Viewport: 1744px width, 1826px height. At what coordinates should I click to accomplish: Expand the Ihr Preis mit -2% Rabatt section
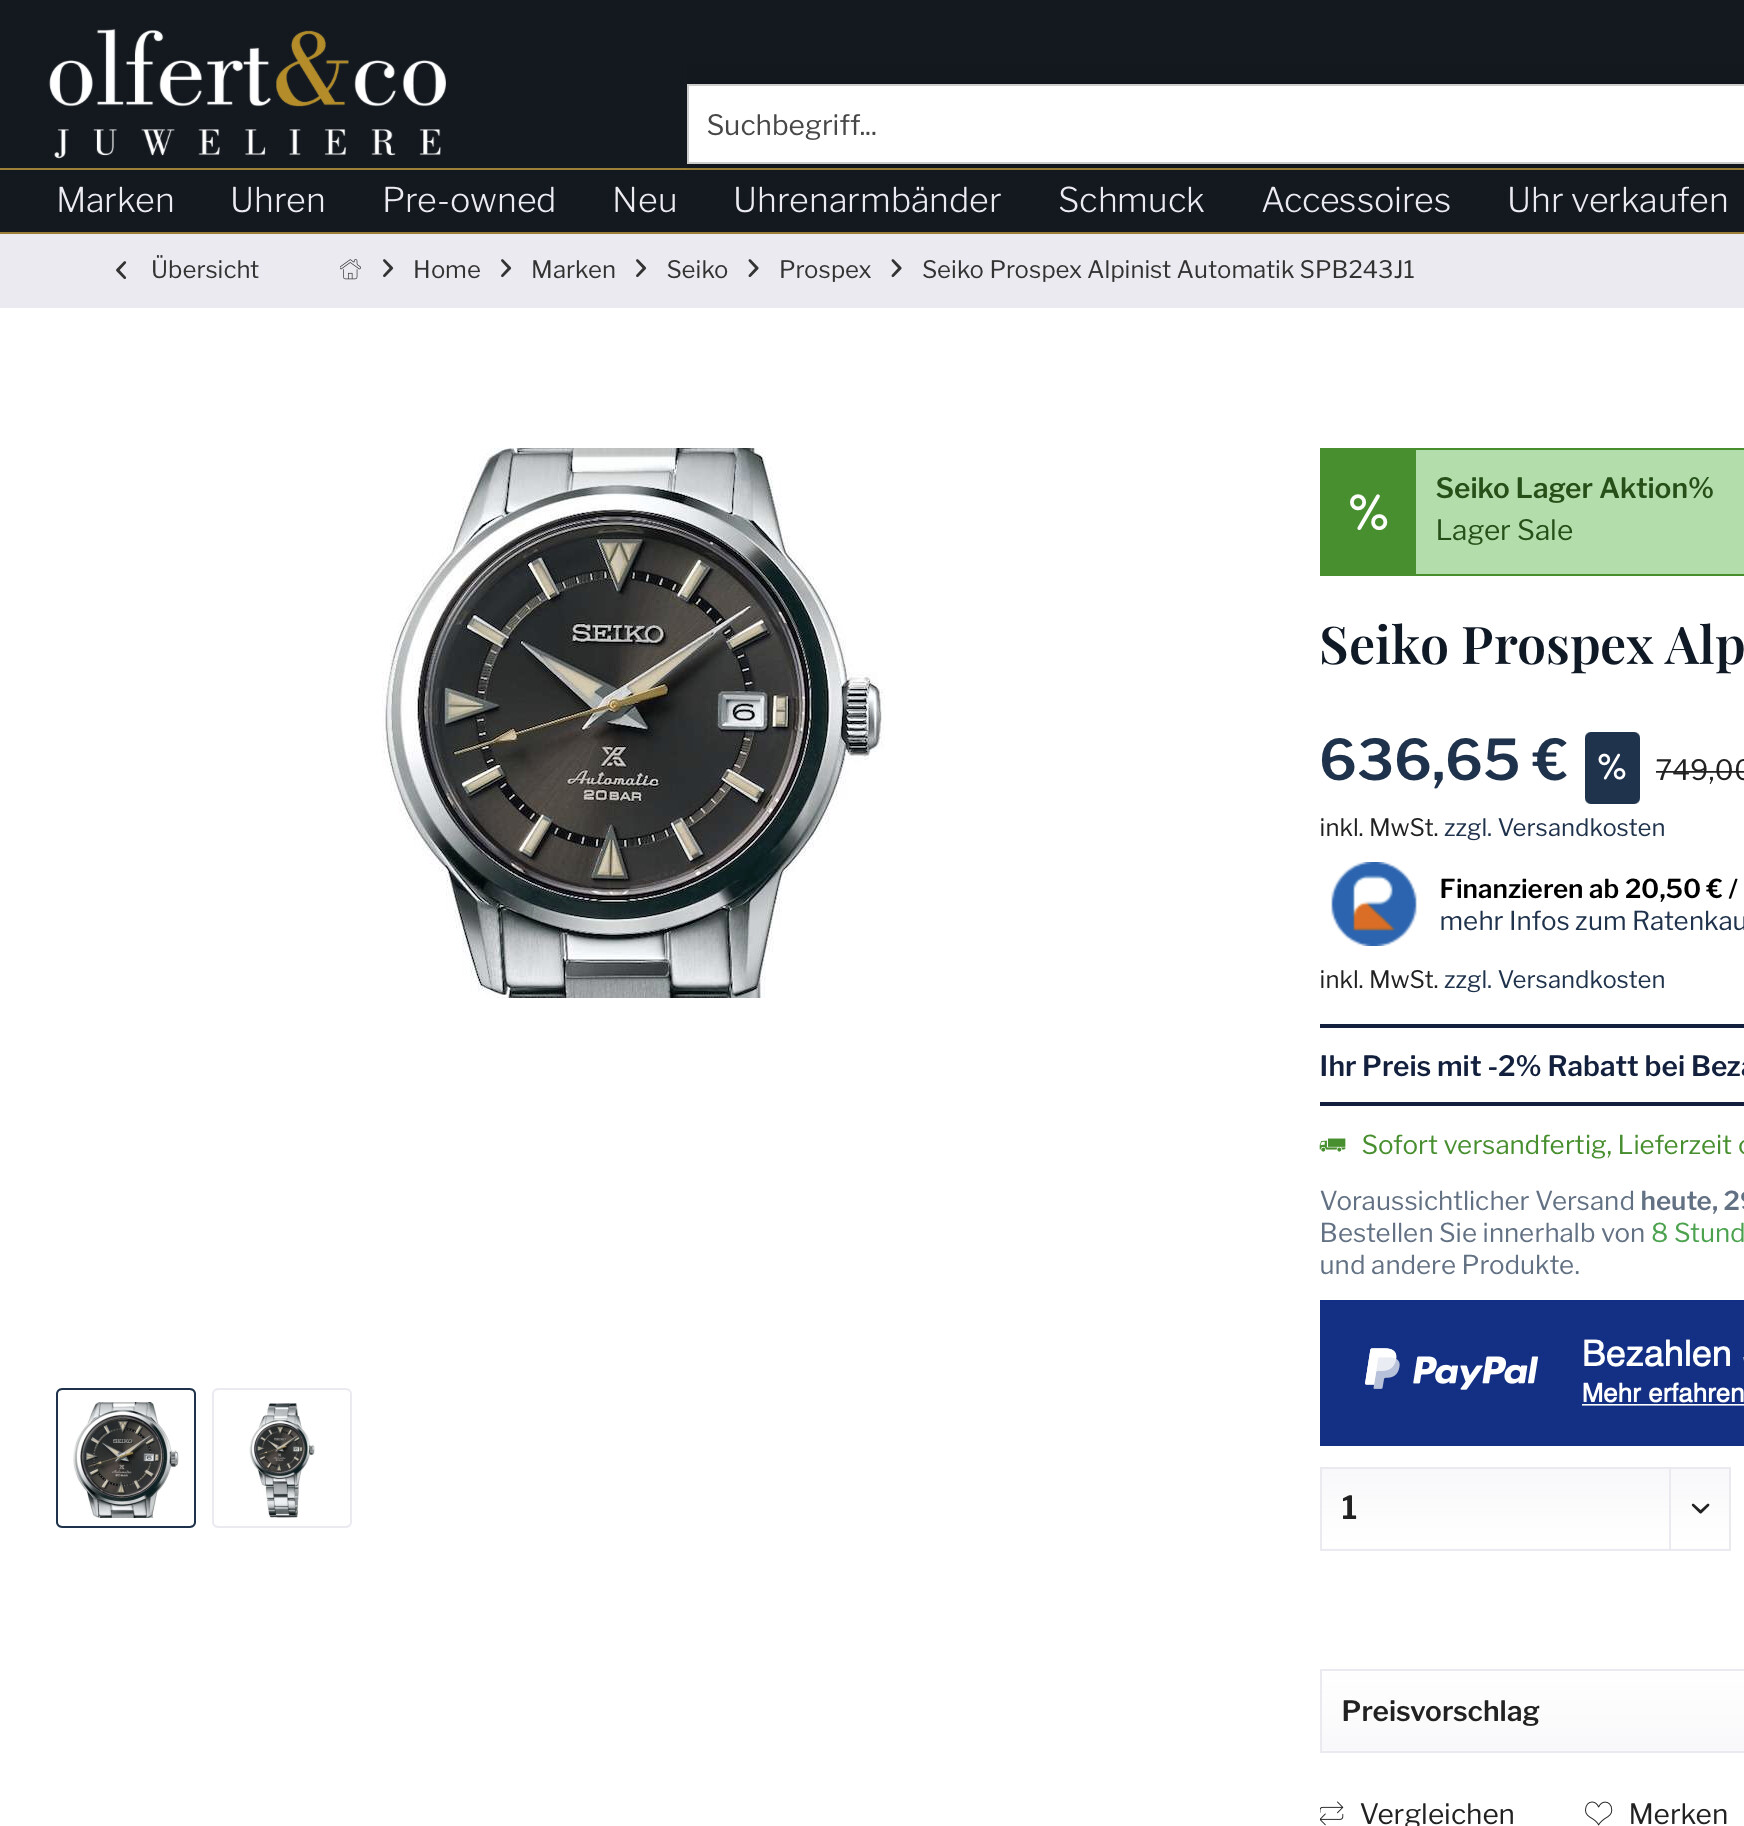click(x=1532, y=1066)
